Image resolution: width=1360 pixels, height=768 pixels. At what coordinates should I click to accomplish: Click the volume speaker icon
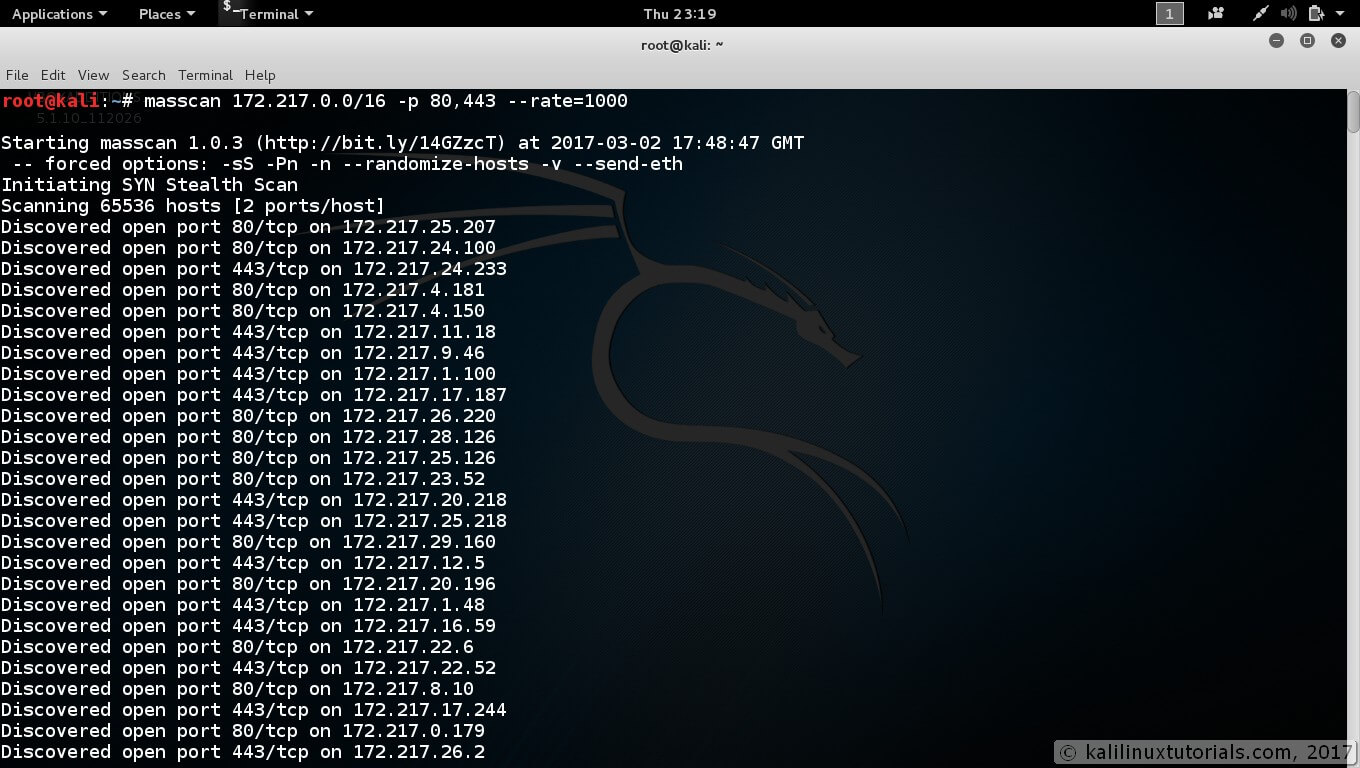pos(1288,13)
